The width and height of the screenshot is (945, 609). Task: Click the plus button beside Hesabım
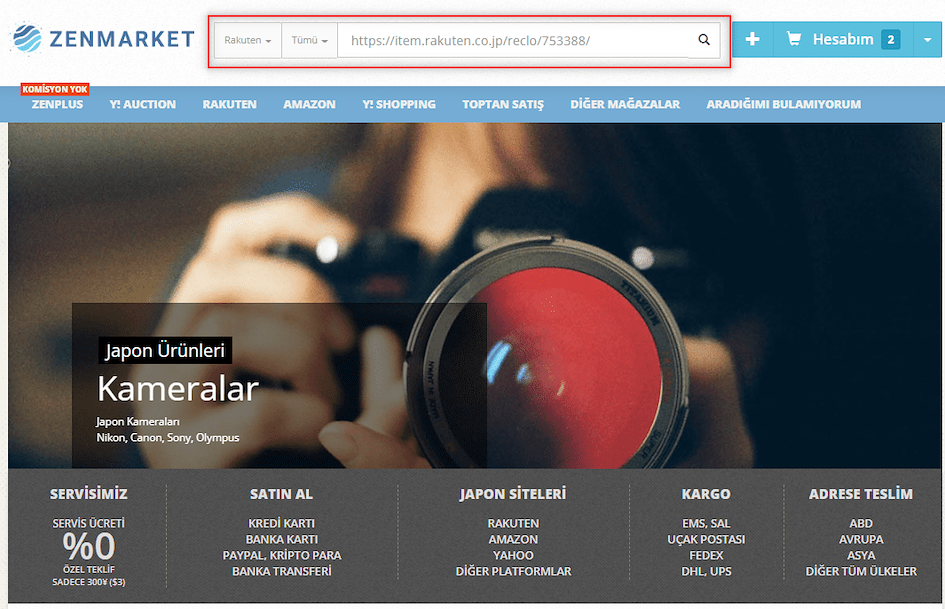pos(752,39)
